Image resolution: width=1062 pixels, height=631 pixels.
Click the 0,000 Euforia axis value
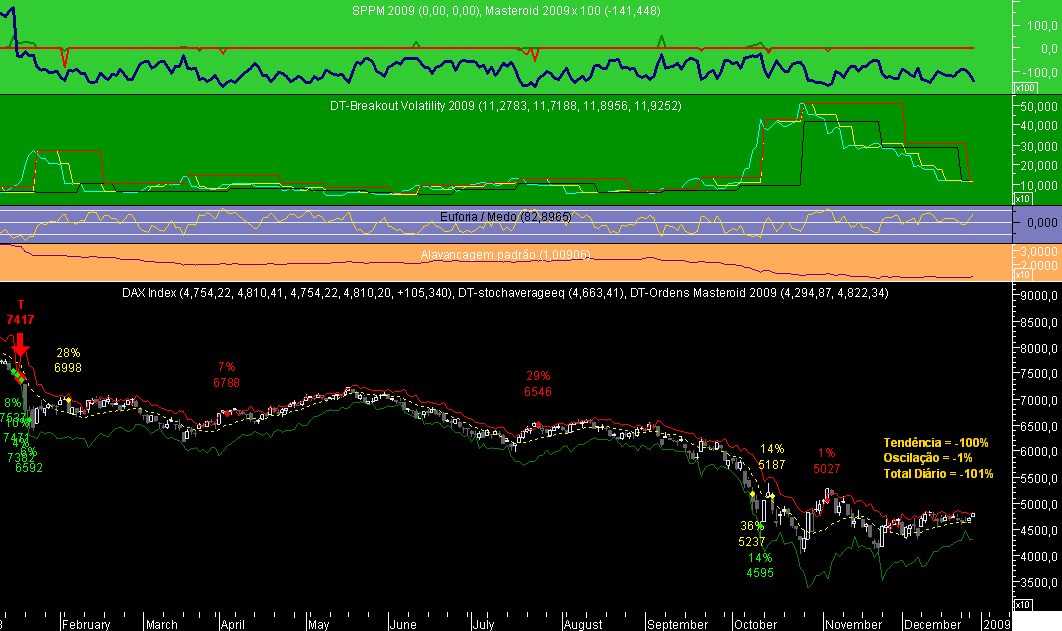click(x=1042, y=222)
